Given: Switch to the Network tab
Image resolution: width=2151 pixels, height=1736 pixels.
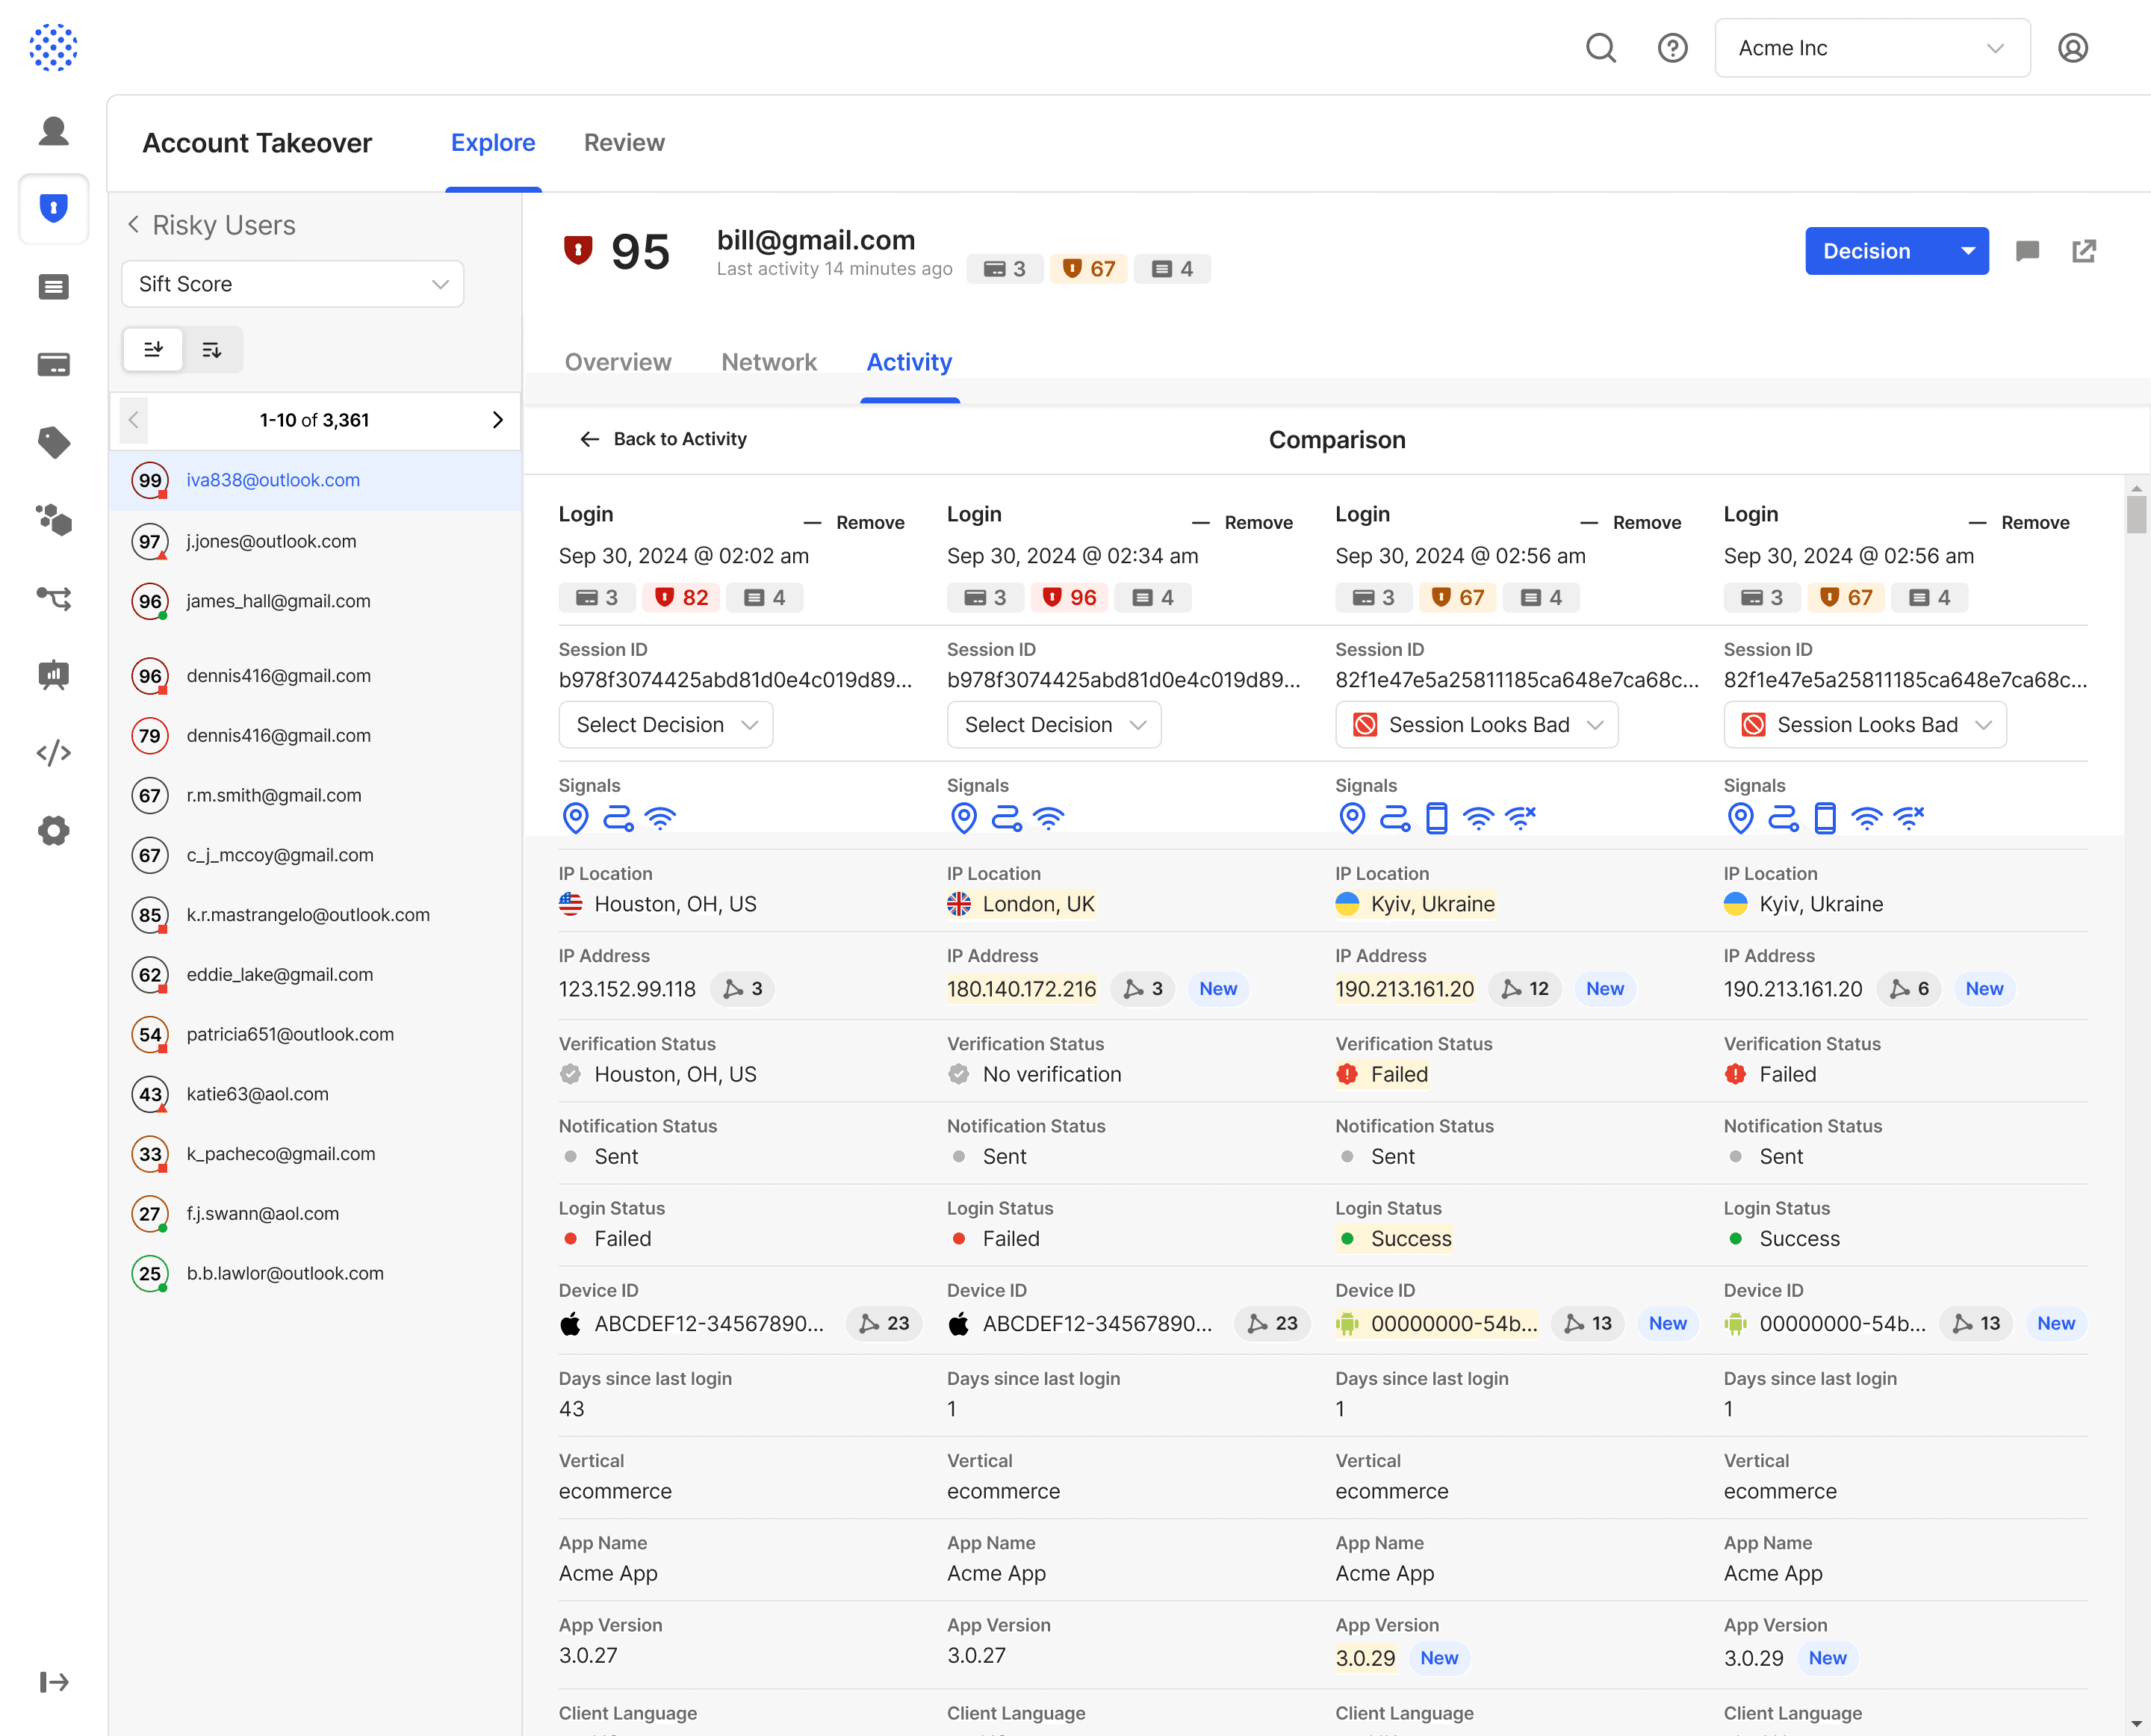Looking at the screenshot, I should tap(768, 362).
